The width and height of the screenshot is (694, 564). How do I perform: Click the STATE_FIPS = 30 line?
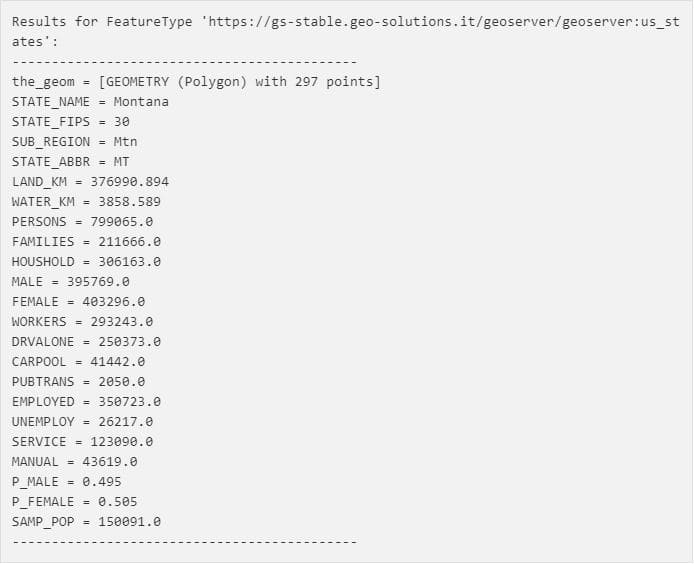pos(71,122)
